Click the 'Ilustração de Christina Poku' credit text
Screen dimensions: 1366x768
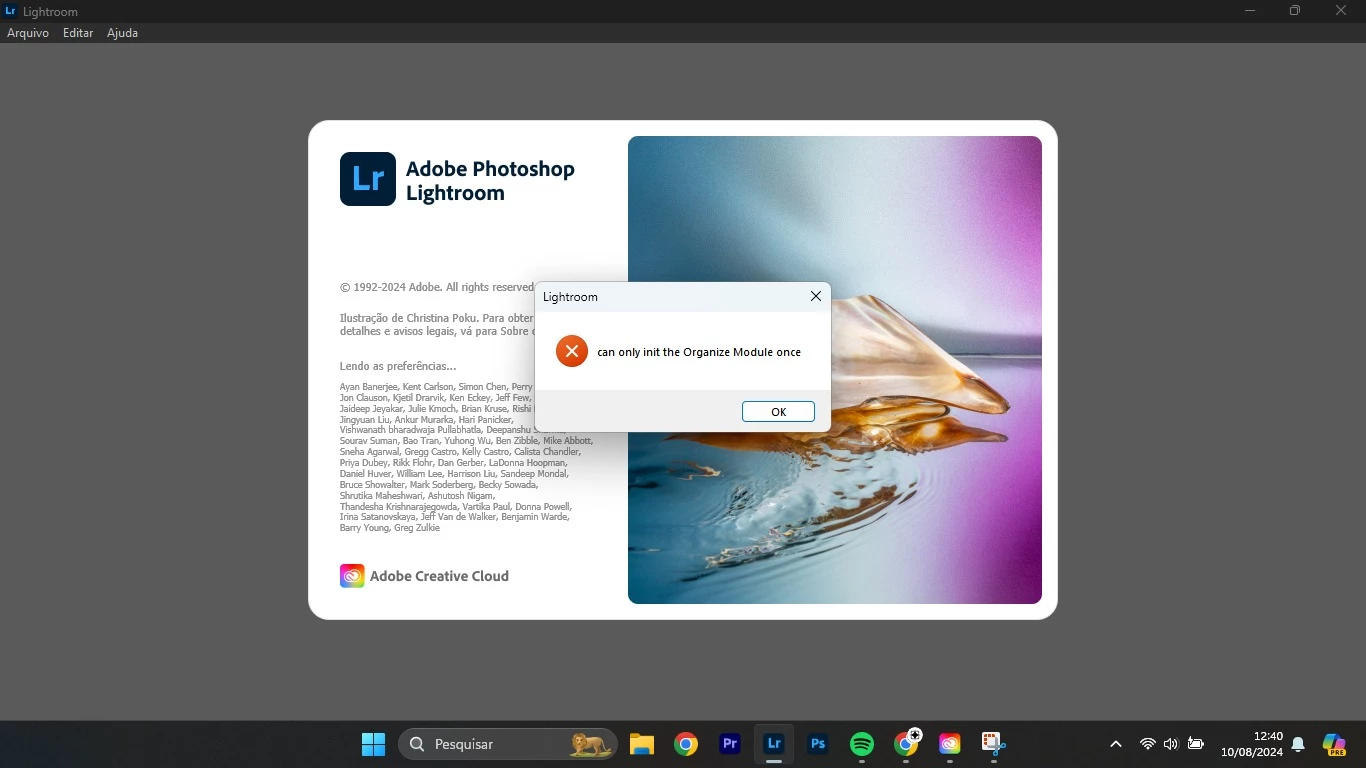437,324
